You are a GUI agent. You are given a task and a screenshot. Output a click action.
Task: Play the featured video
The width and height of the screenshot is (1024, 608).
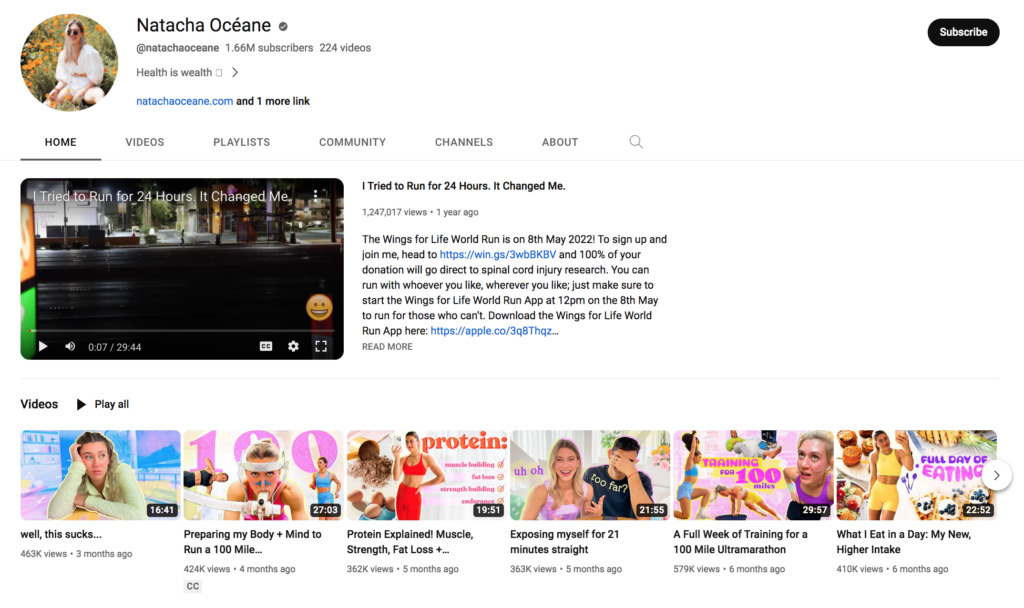pos(43,346)
